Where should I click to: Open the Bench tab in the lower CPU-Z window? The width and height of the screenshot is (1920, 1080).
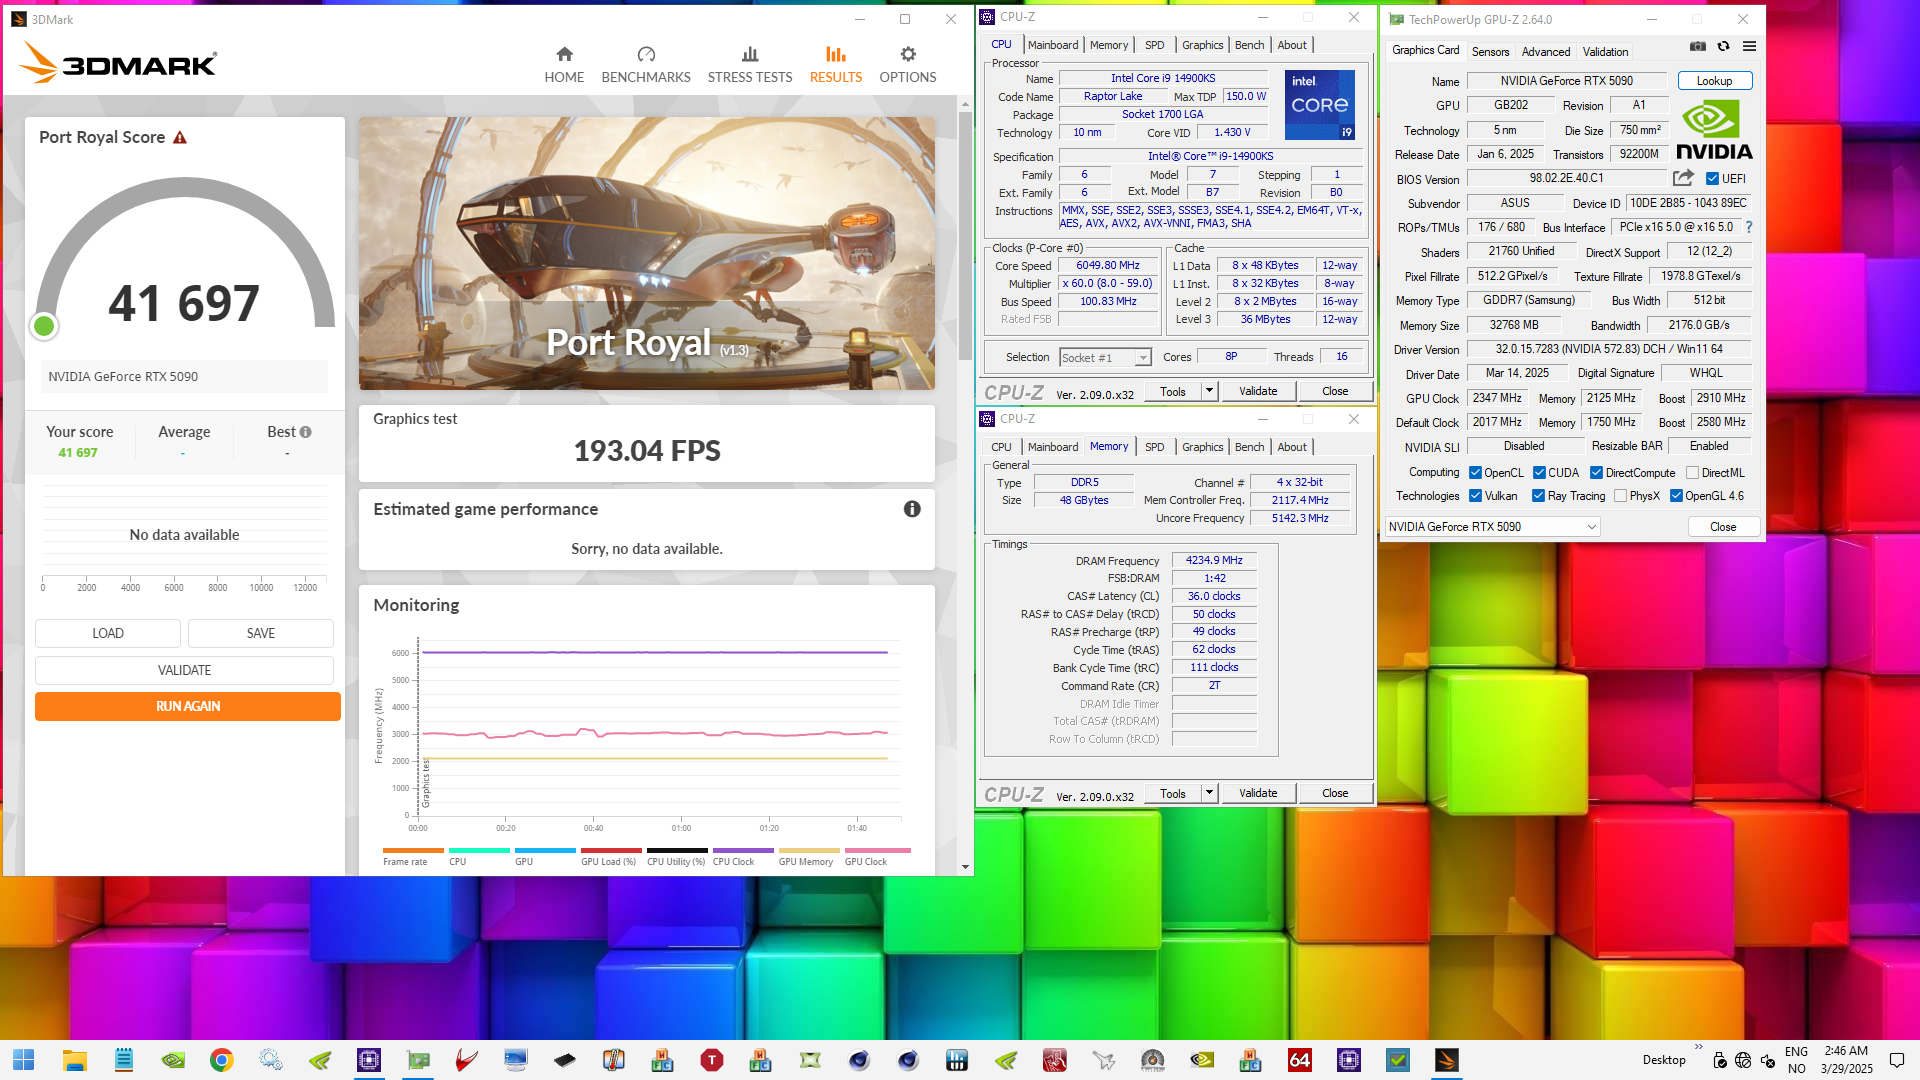(x=1250, y=447)
